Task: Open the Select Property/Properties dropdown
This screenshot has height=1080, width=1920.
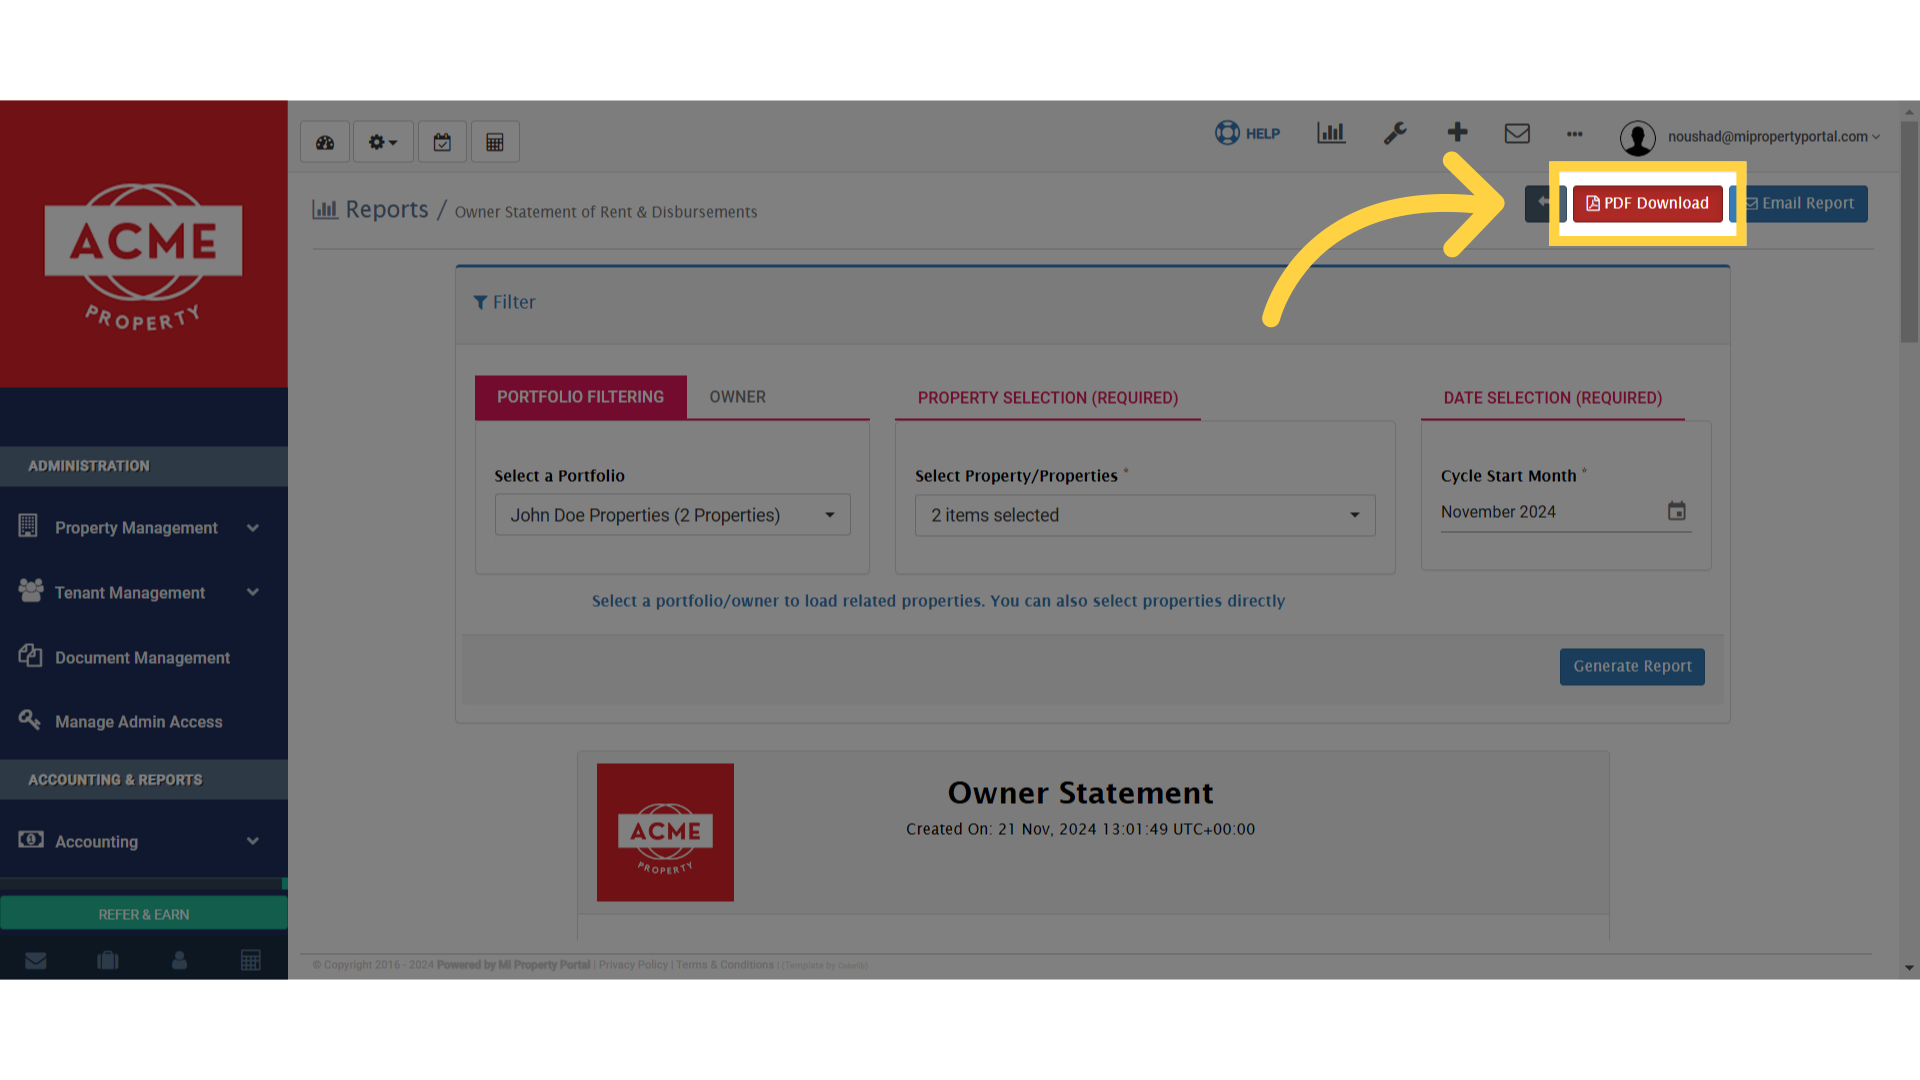Action: [1145, 515]
